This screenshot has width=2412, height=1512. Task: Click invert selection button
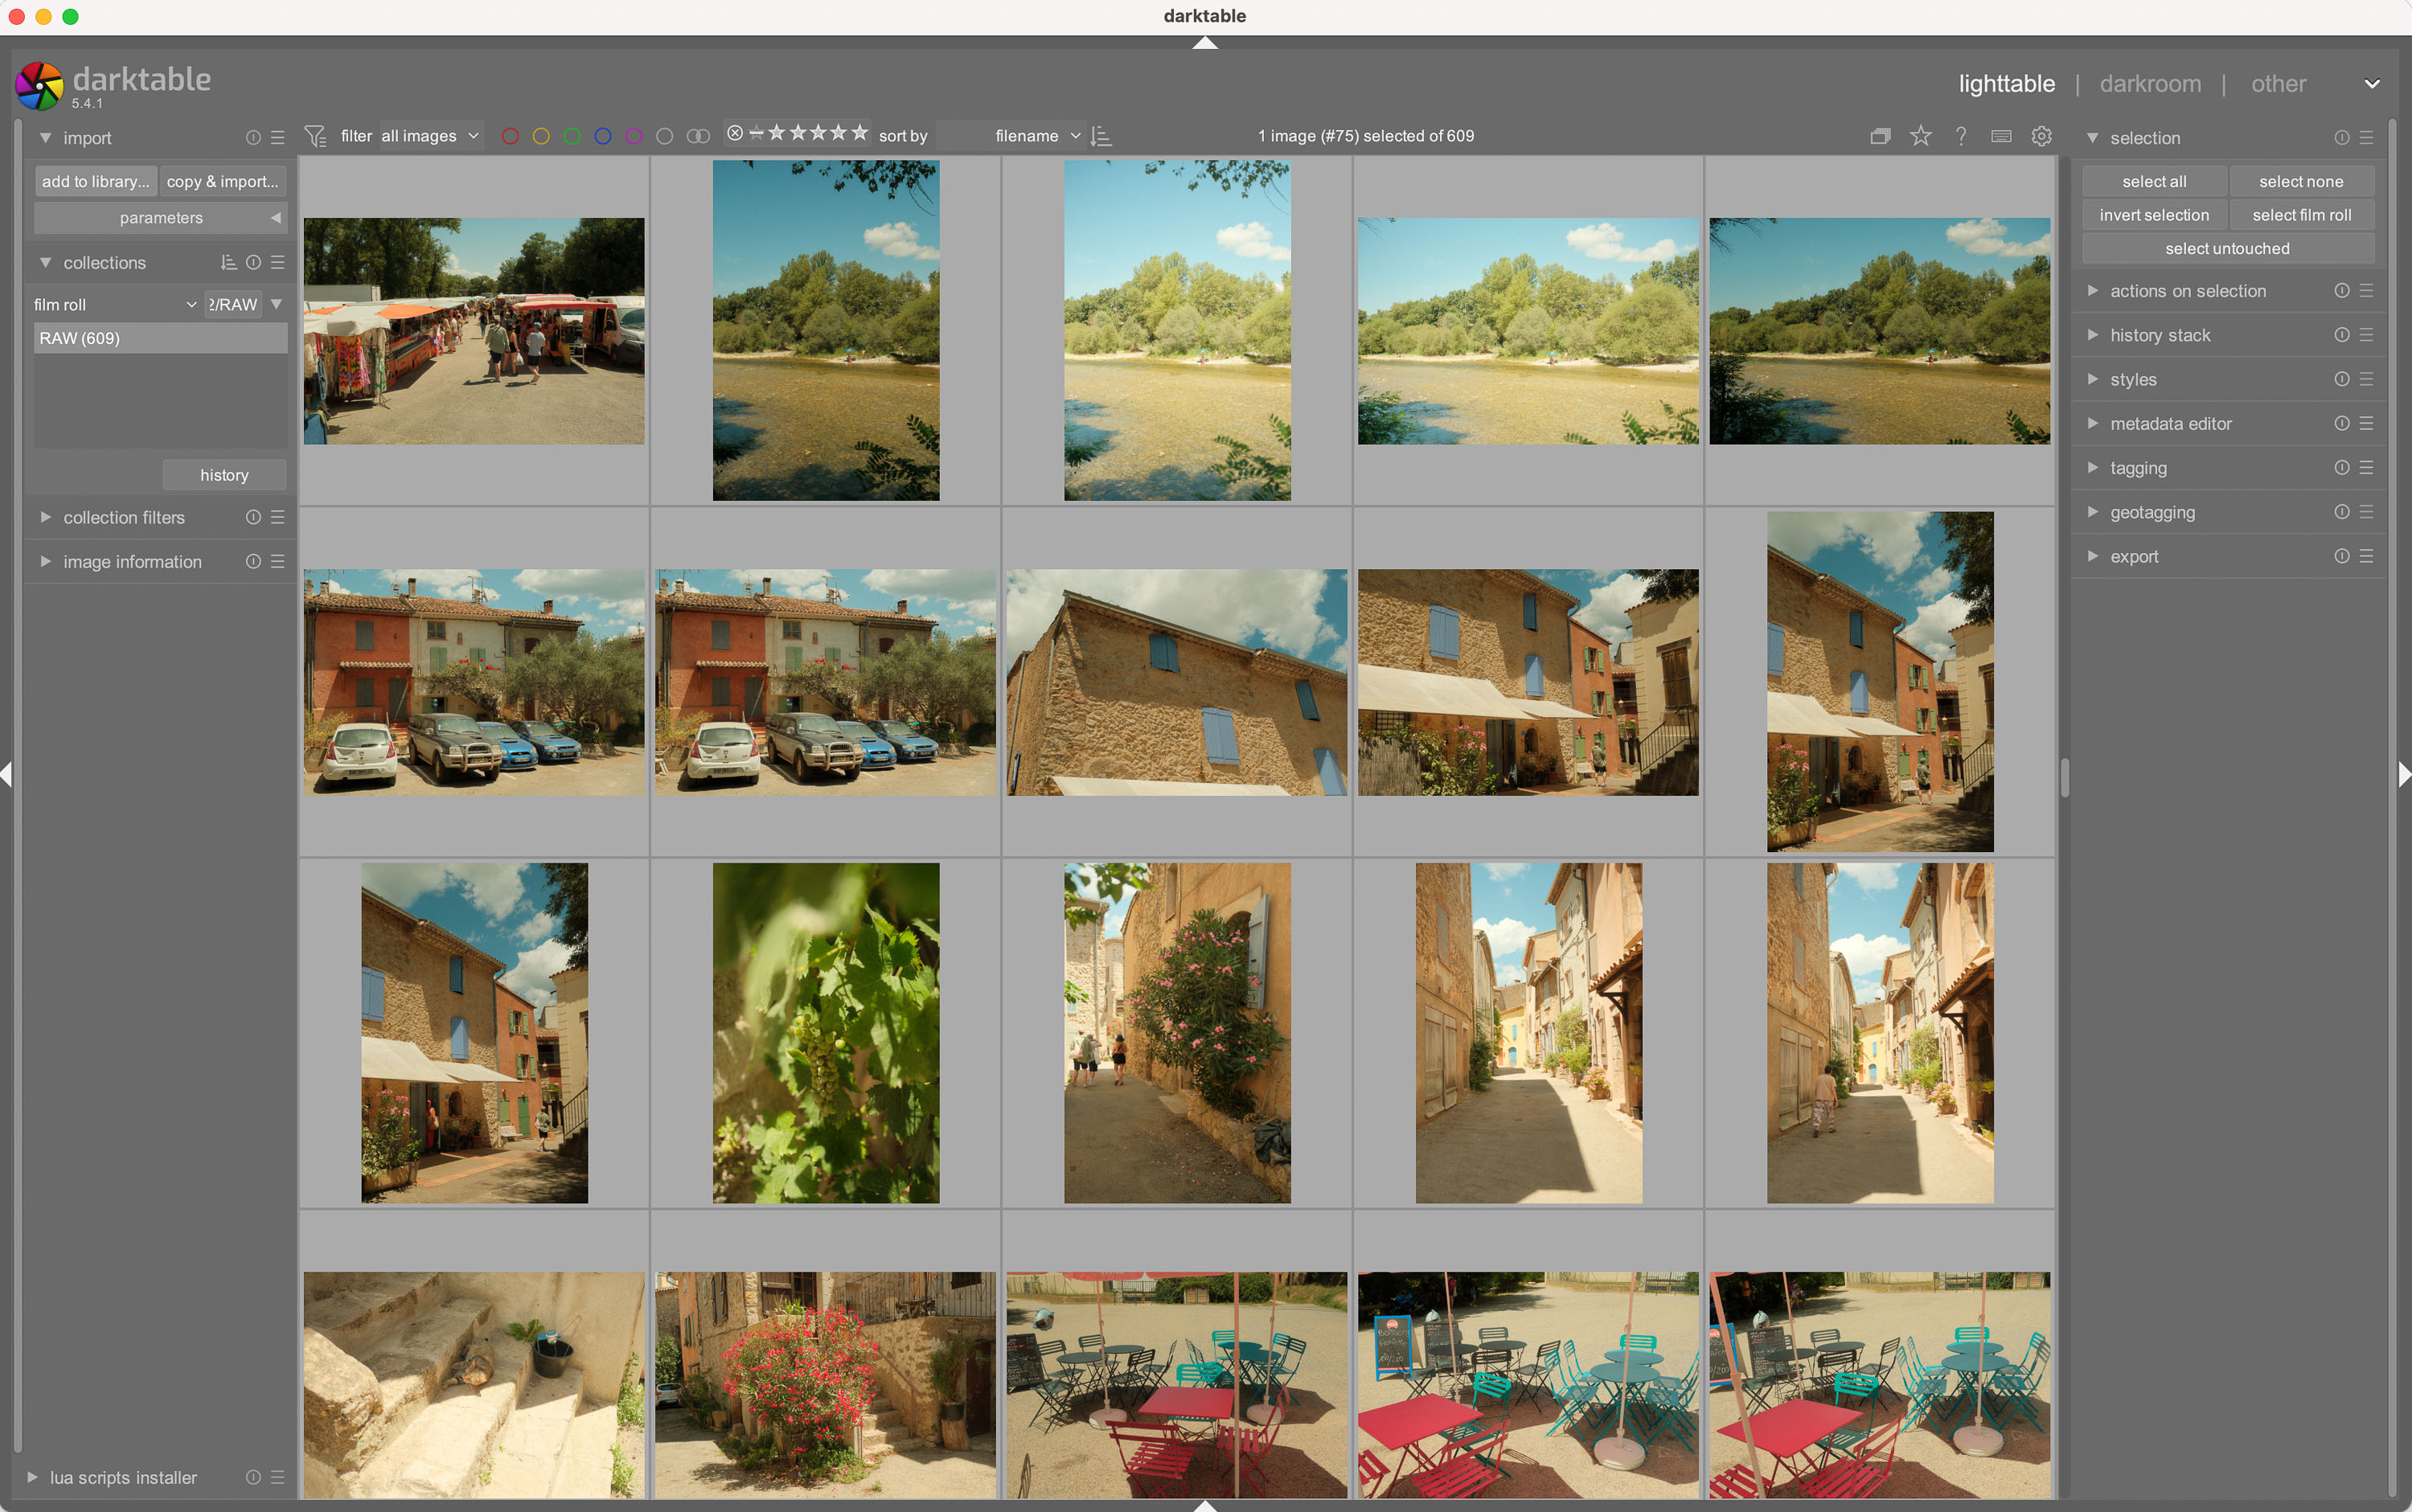point(2154,215)
